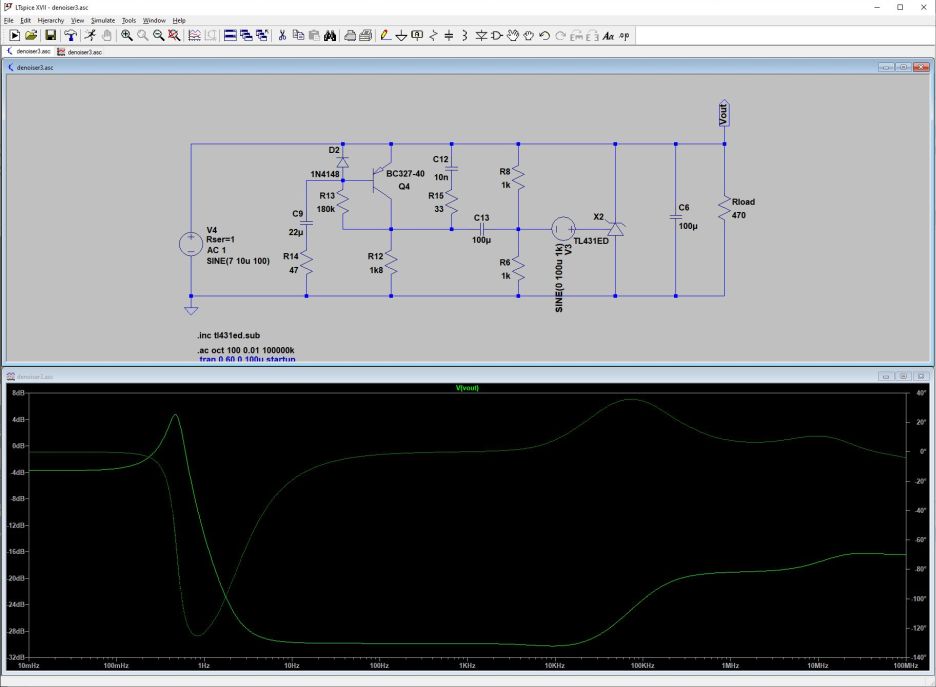The width and height of the screenshot is (936, 687).
Task: Select the Move hand tool
Action: (513, 36)
